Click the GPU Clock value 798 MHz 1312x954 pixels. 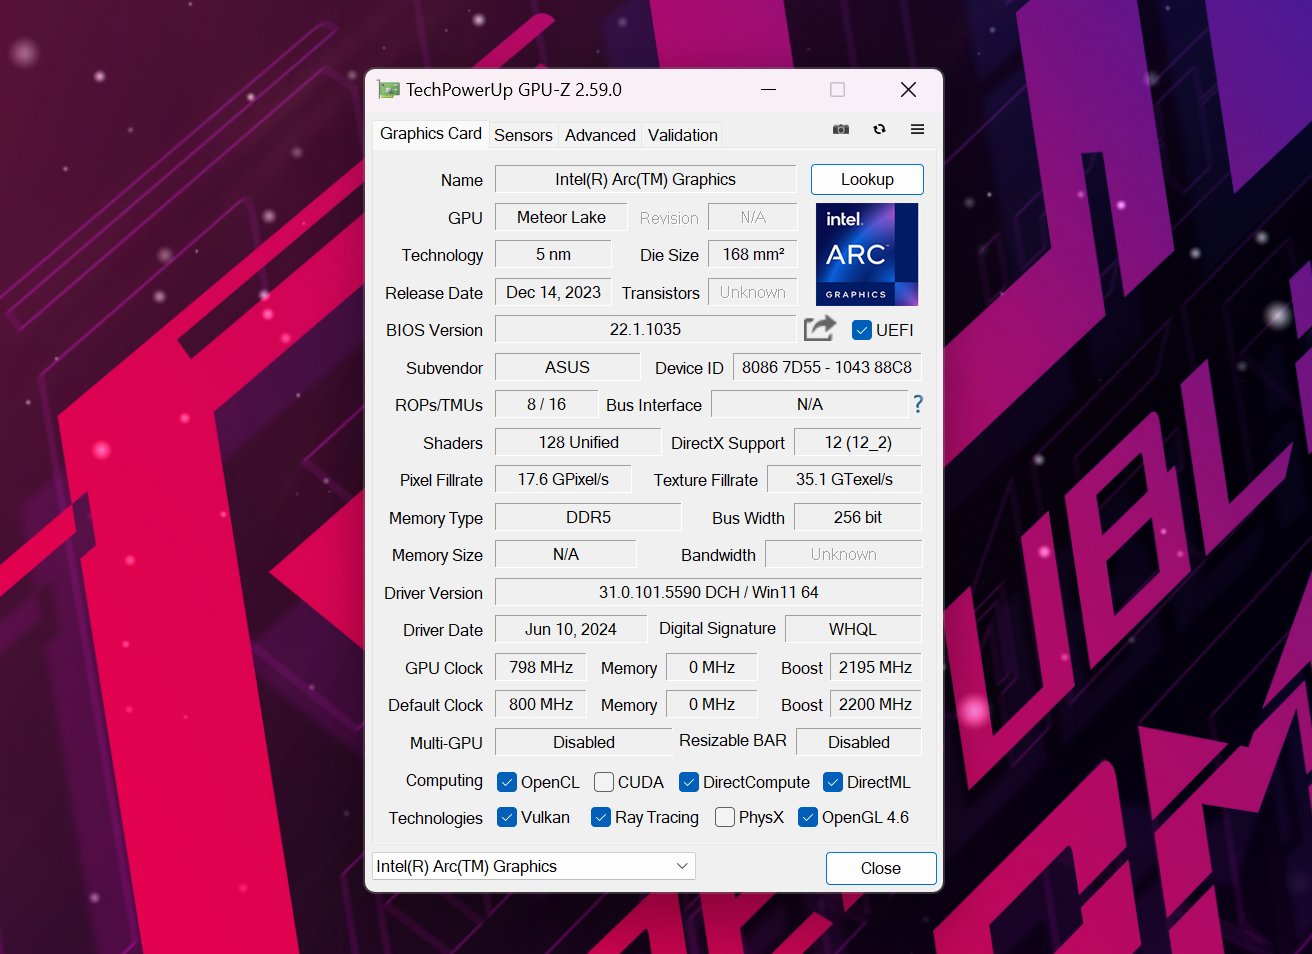[x=541, y=667]
